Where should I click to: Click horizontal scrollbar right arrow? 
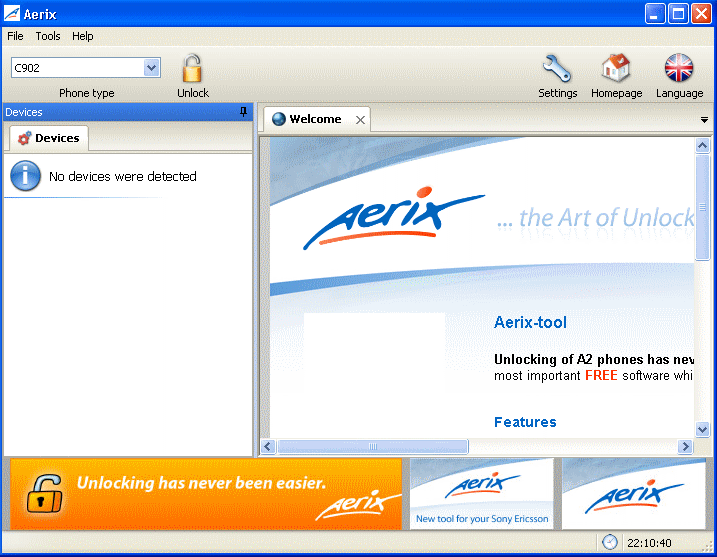coord(685,446)
